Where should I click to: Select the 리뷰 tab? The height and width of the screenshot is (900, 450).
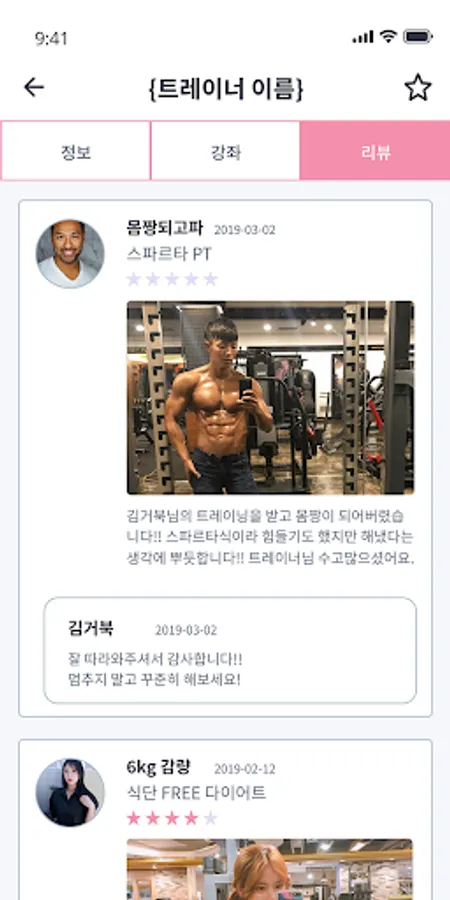[375, 151]
